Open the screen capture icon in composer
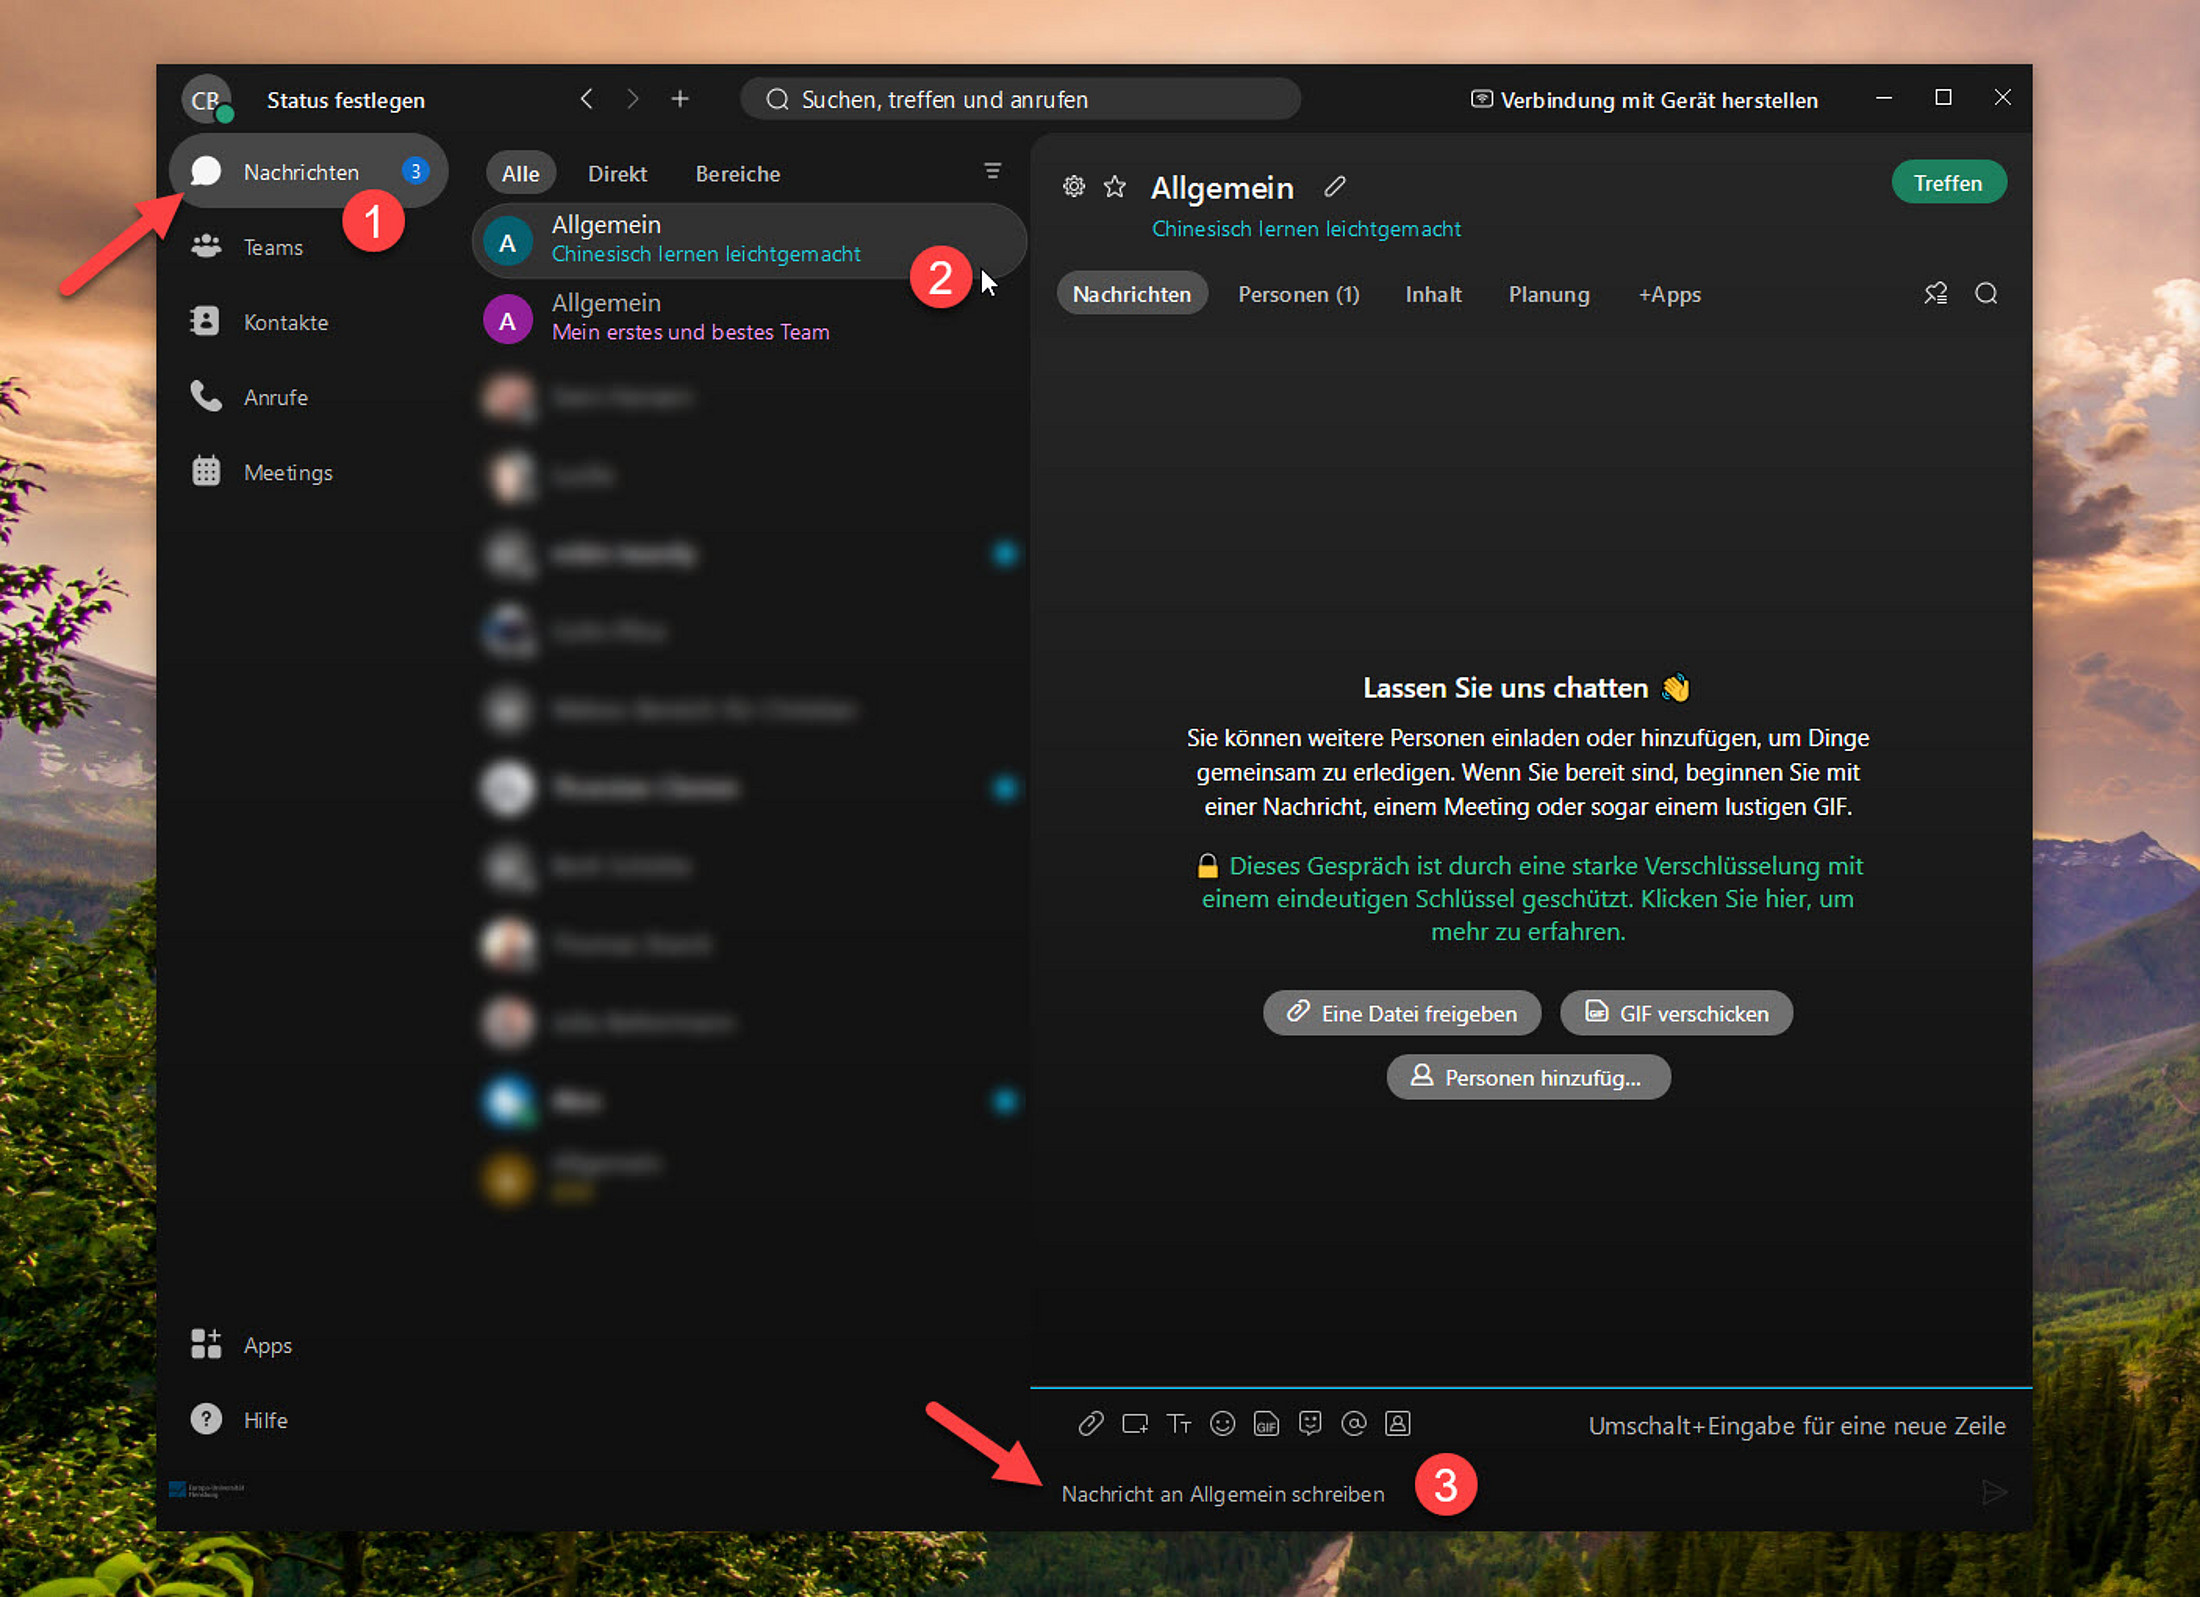This screenshot has height=1597, width=2200. pyautogui.click(x=1135, y=1424)
